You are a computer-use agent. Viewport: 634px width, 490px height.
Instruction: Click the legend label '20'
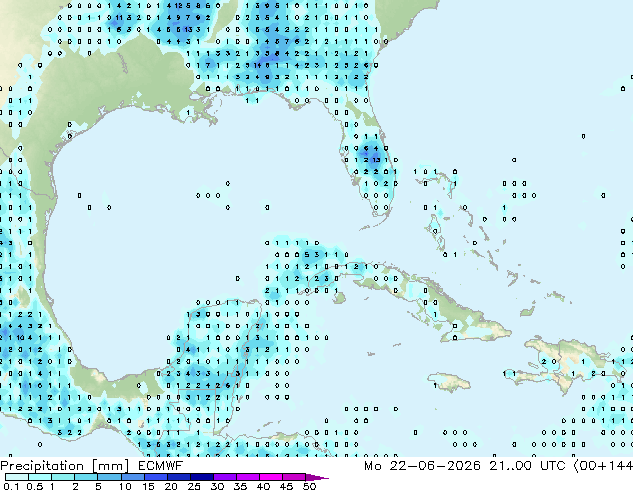[171, 486]
